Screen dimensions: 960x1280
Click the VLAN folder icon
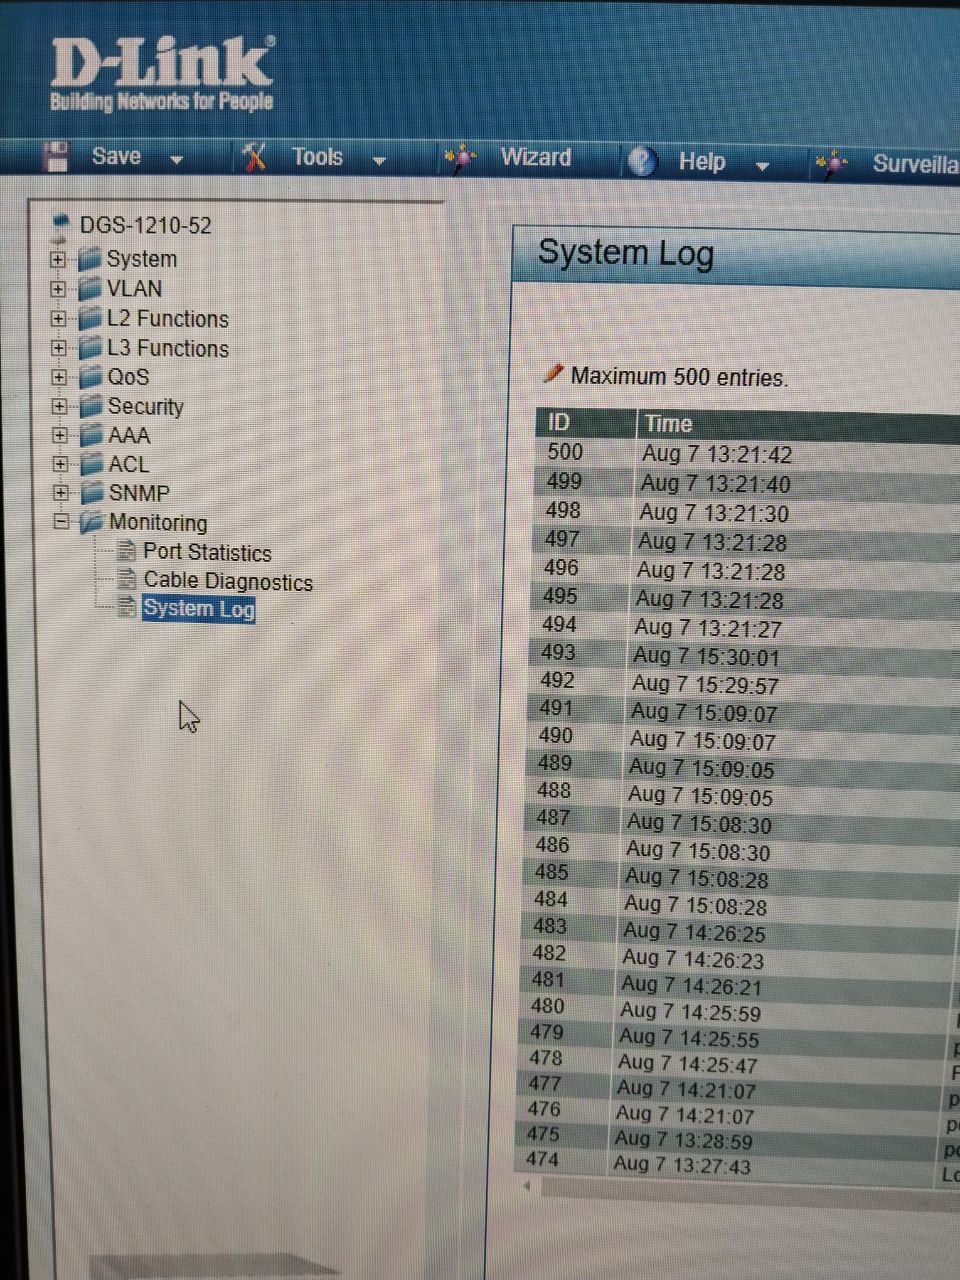click(91, 289)
